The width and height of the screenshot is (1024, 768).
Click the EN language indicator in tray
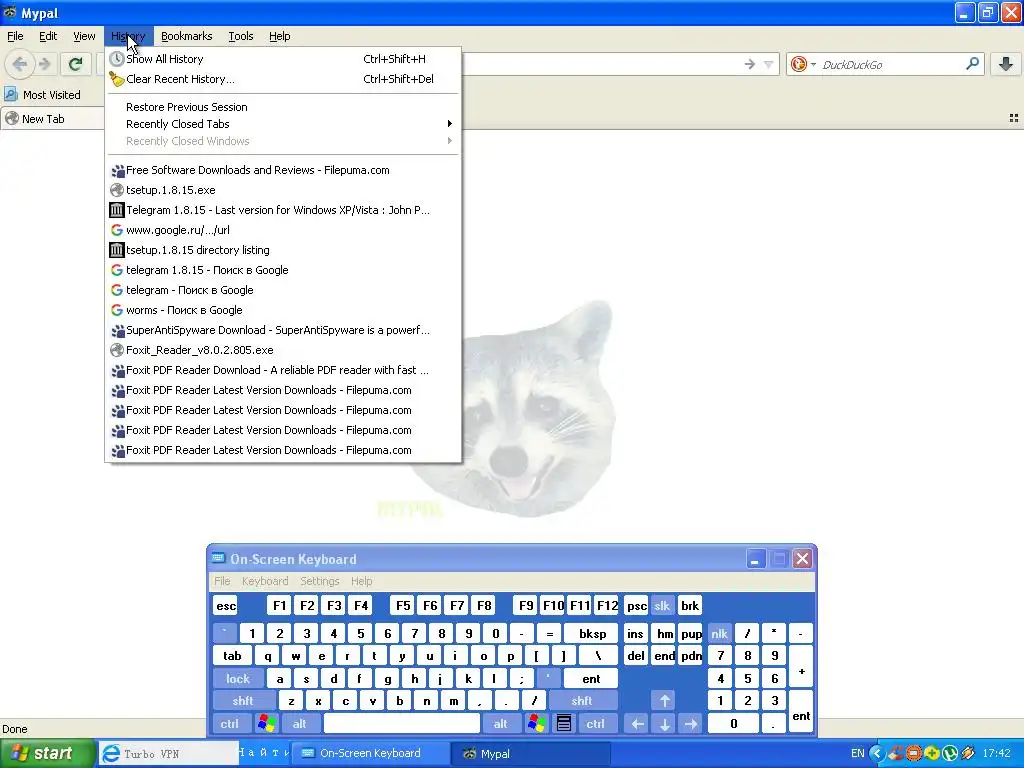[x=857, y=754]
